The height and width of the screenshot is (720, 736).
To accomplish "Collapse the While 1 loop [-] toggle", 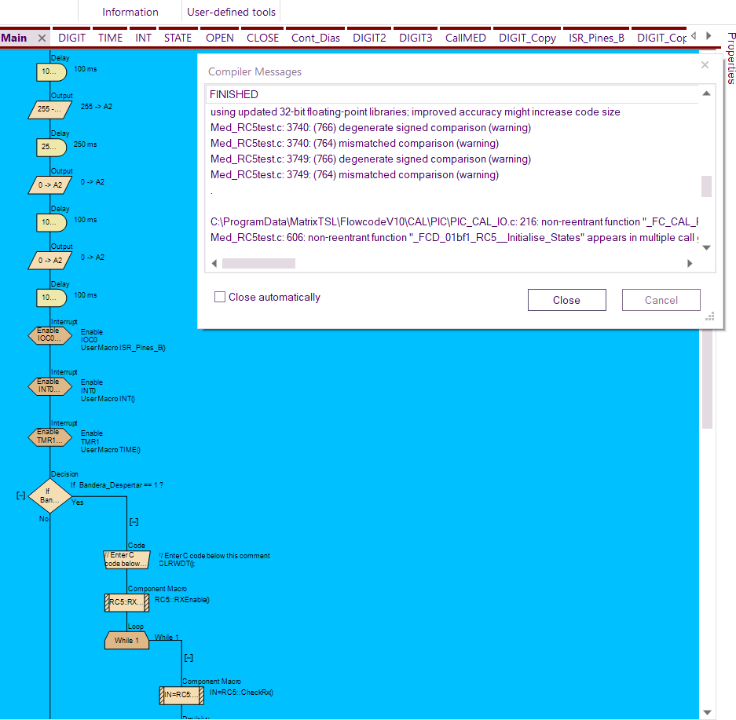I will [x=189, y=658].
